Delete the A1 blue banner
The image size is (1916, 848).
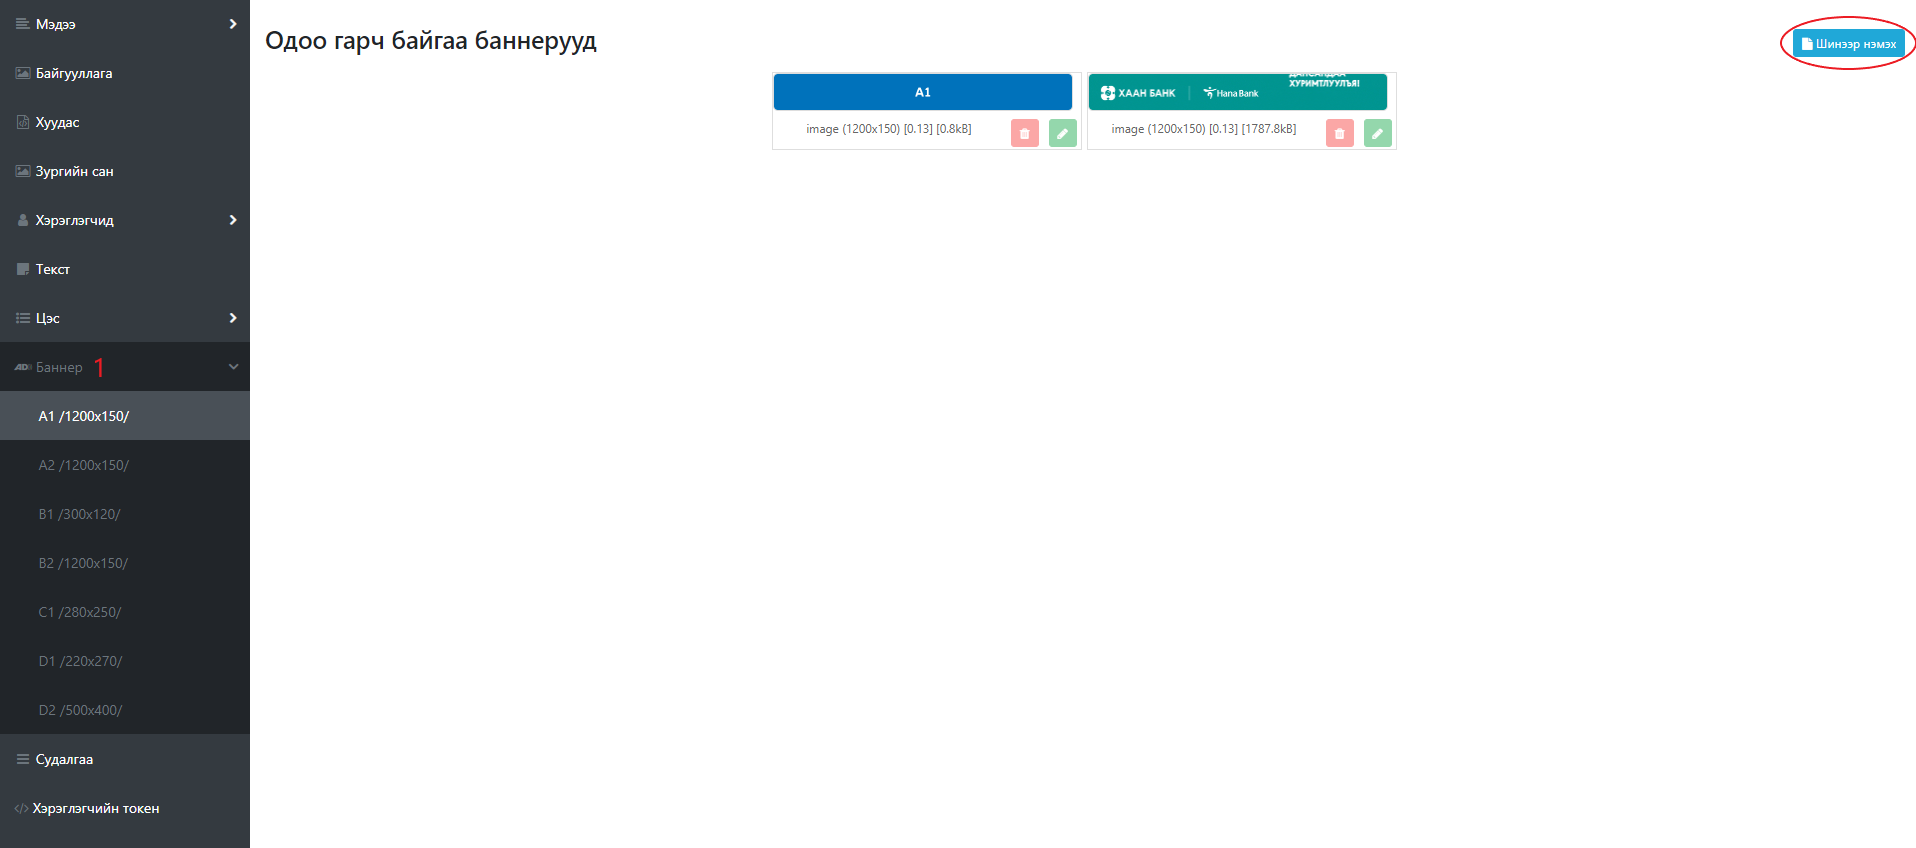pyautogui.click(x=1024, y=133)
